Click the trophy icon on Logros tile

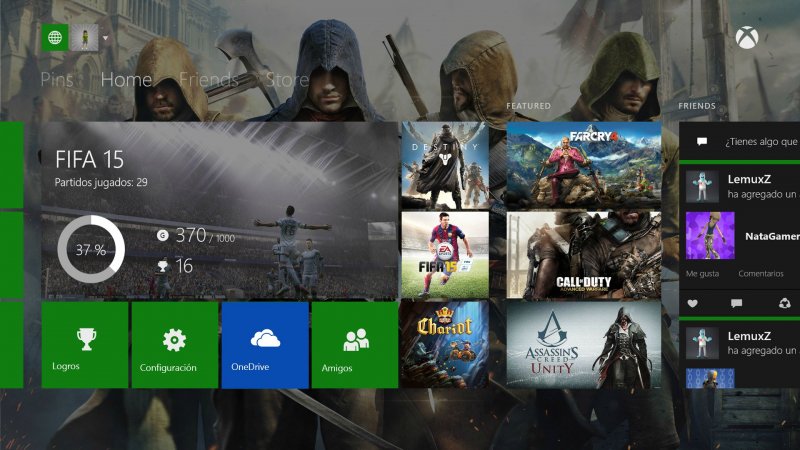click(86, 339)
